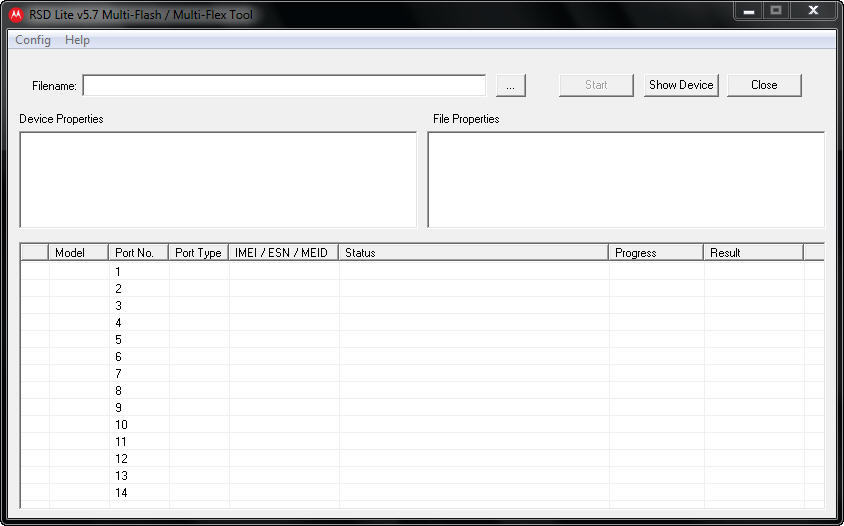Click the Device Properties text area

(x=218, y=180)
